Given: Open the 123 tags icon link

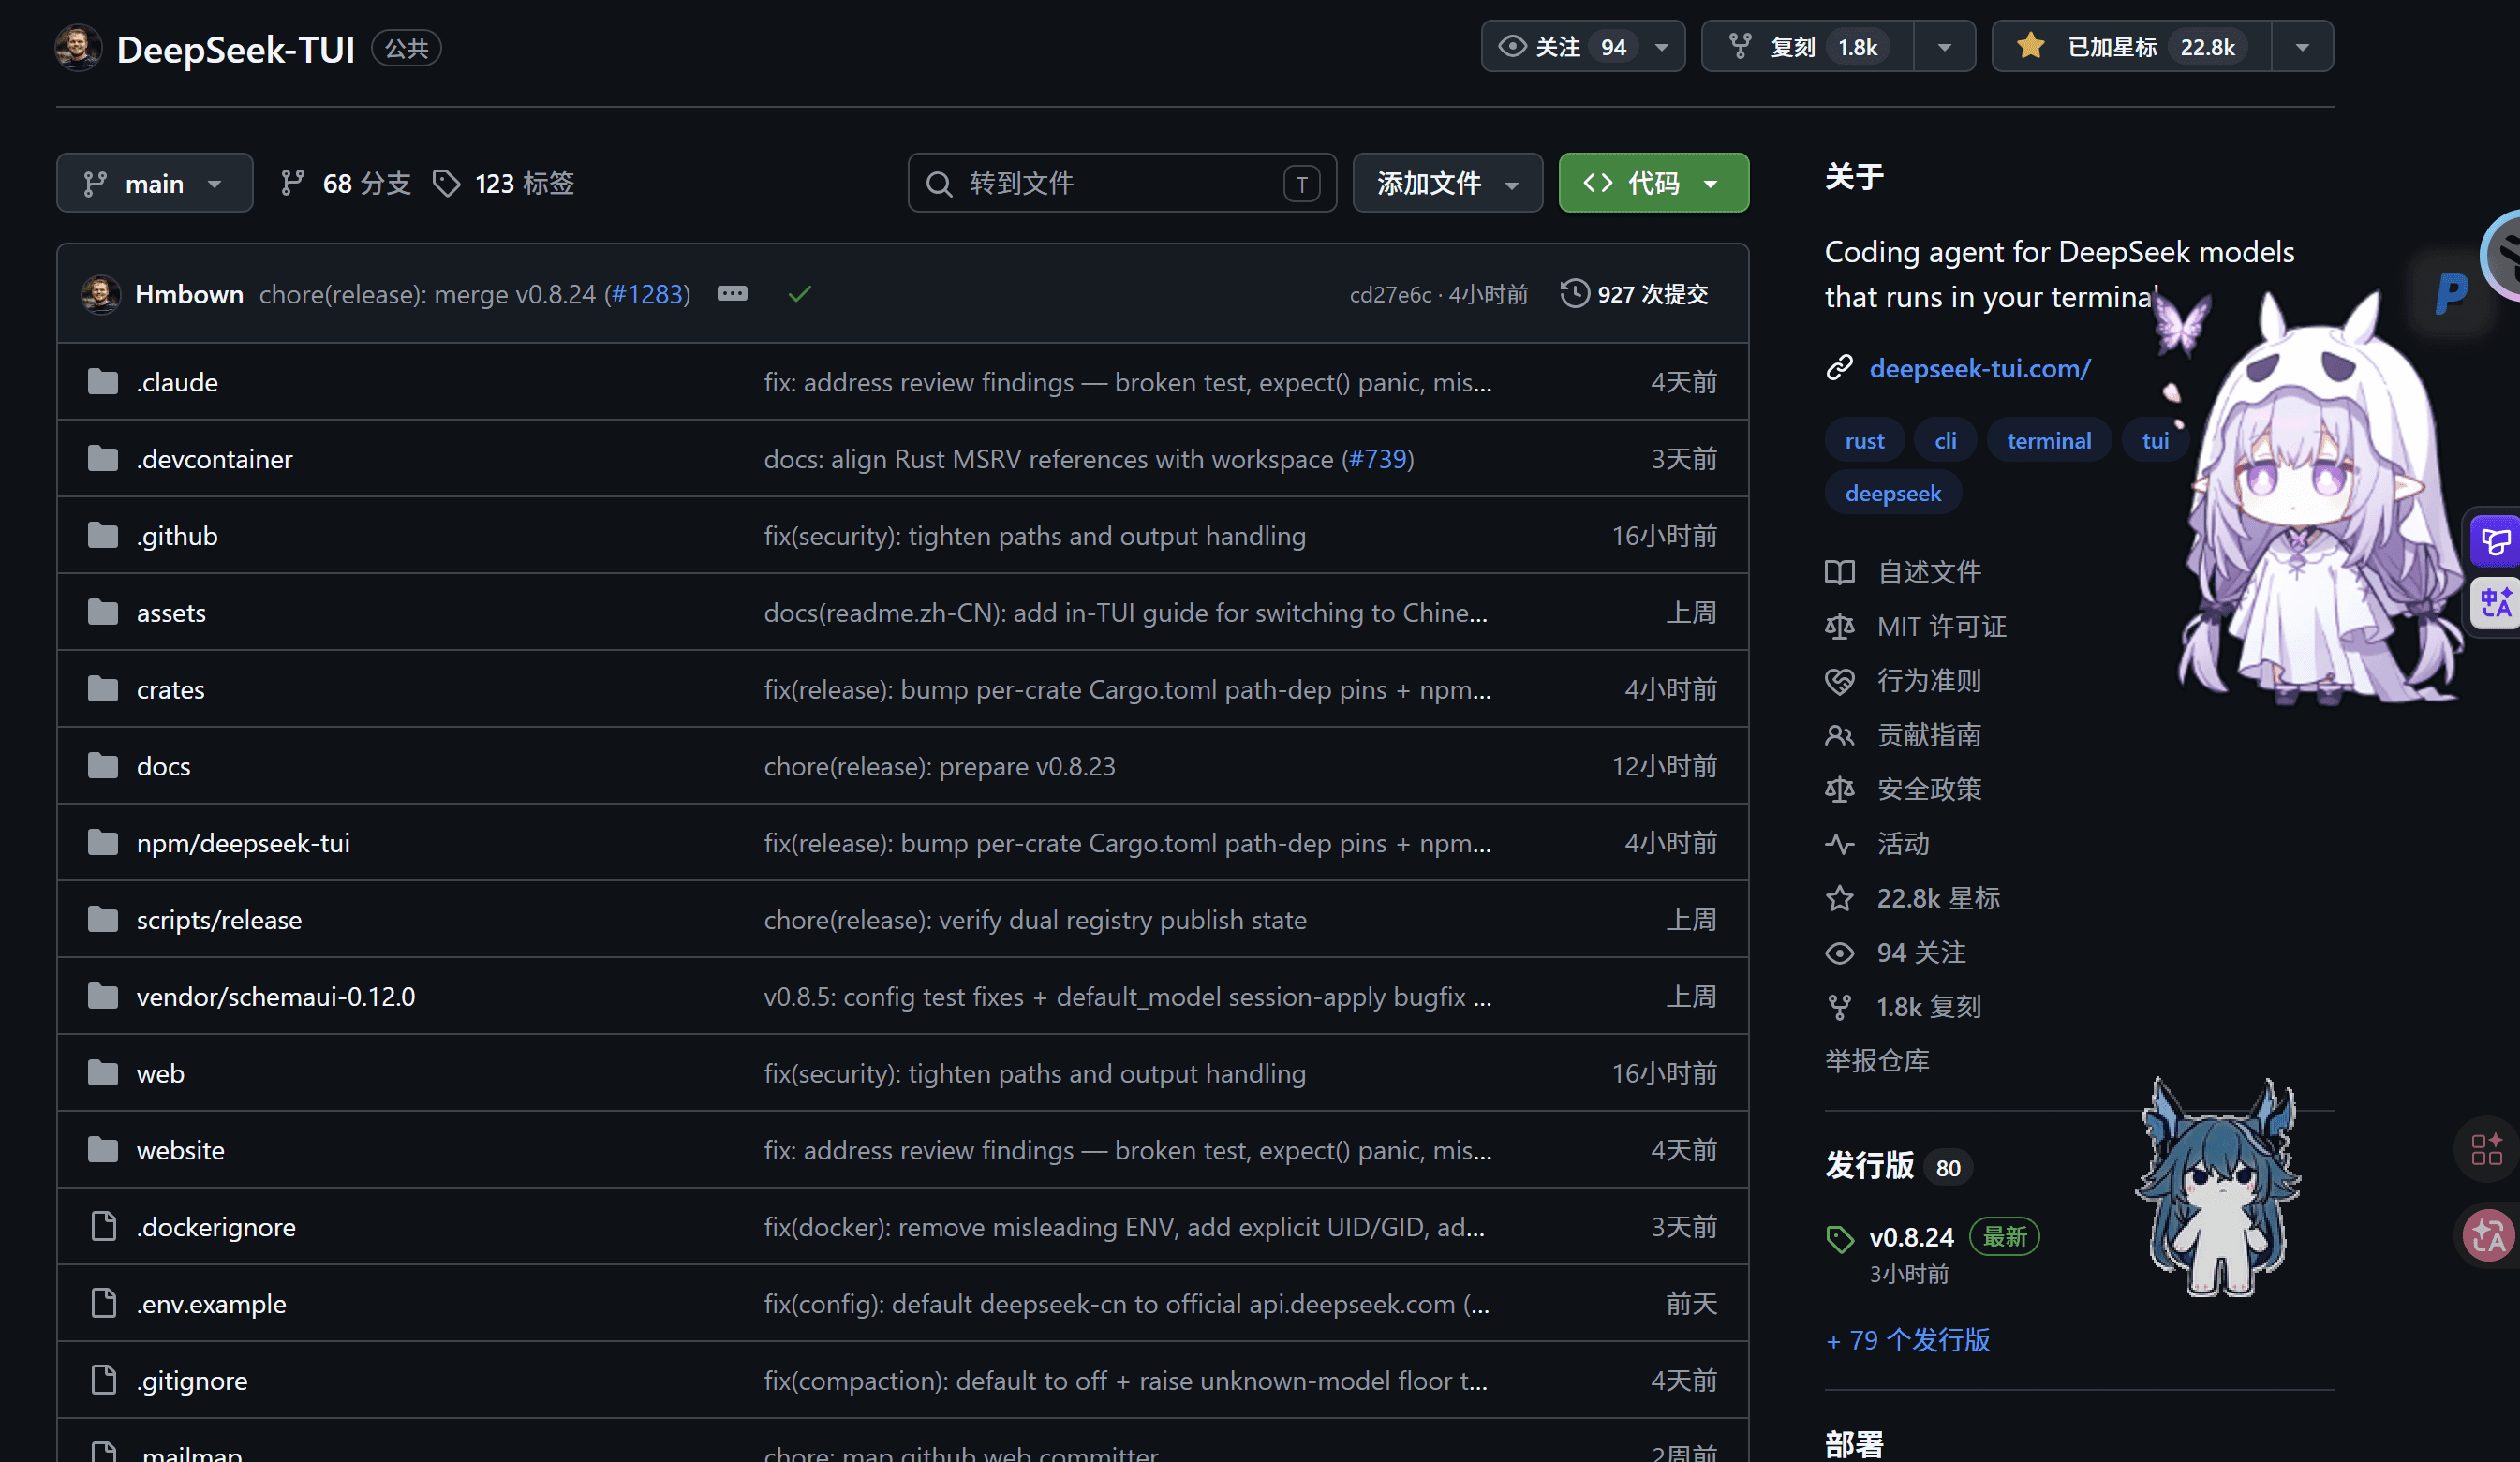Looking at the screenshot, I should (446, 183).
